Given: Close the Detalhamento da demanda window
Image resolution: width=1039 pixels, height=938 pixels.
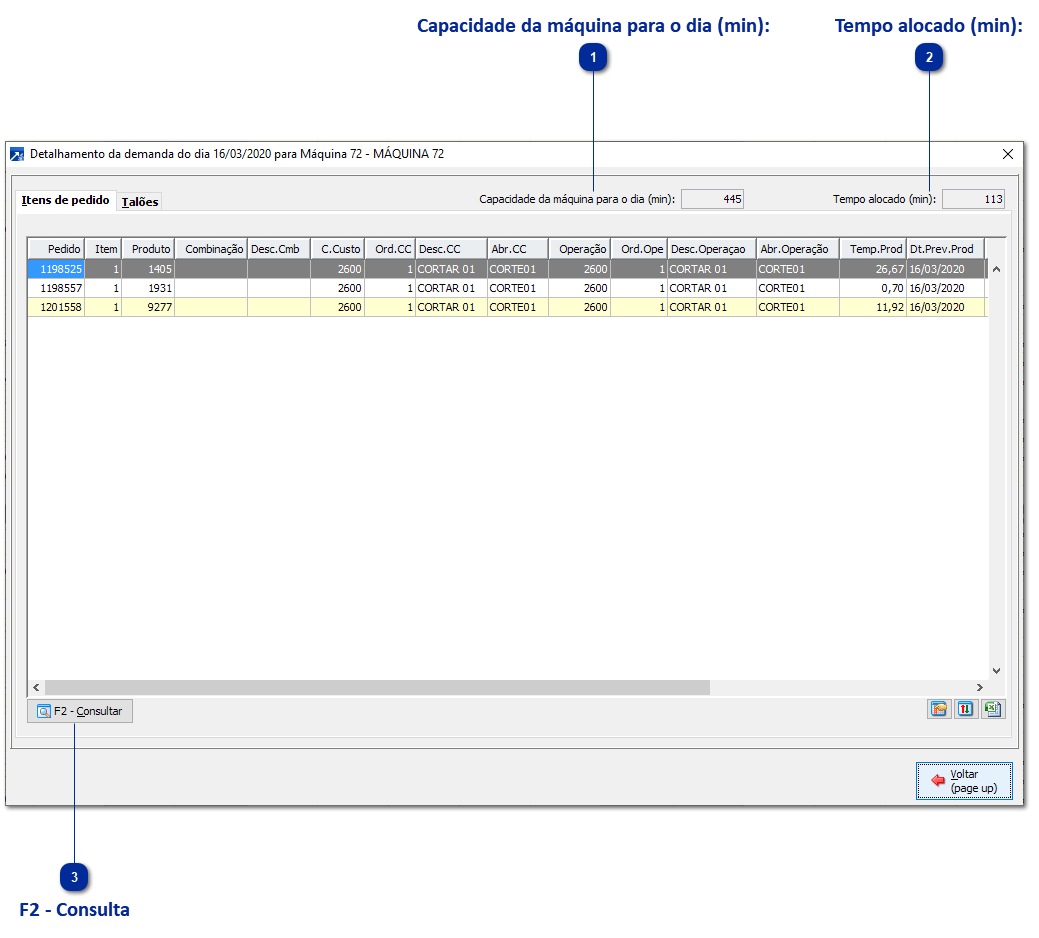Looking at the screenshot, I should [x=1008, y=154].
